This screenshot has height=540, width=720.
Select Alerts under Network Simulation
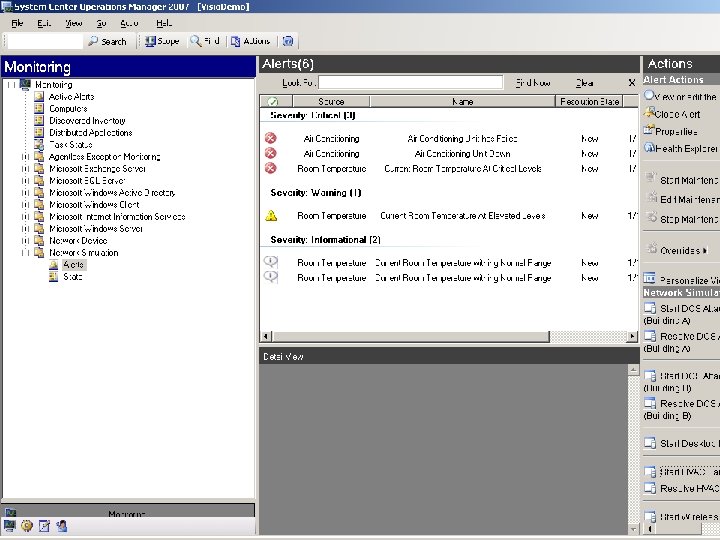(73, 264)
